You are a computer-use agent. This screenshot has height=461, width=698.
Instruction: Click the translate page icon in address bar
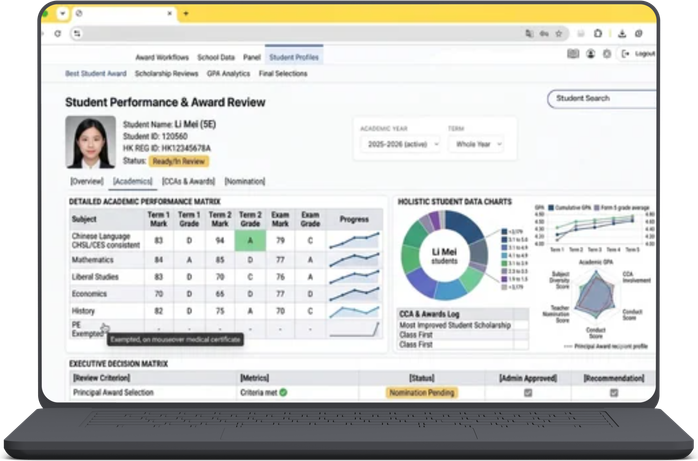(x=529, y=33)
